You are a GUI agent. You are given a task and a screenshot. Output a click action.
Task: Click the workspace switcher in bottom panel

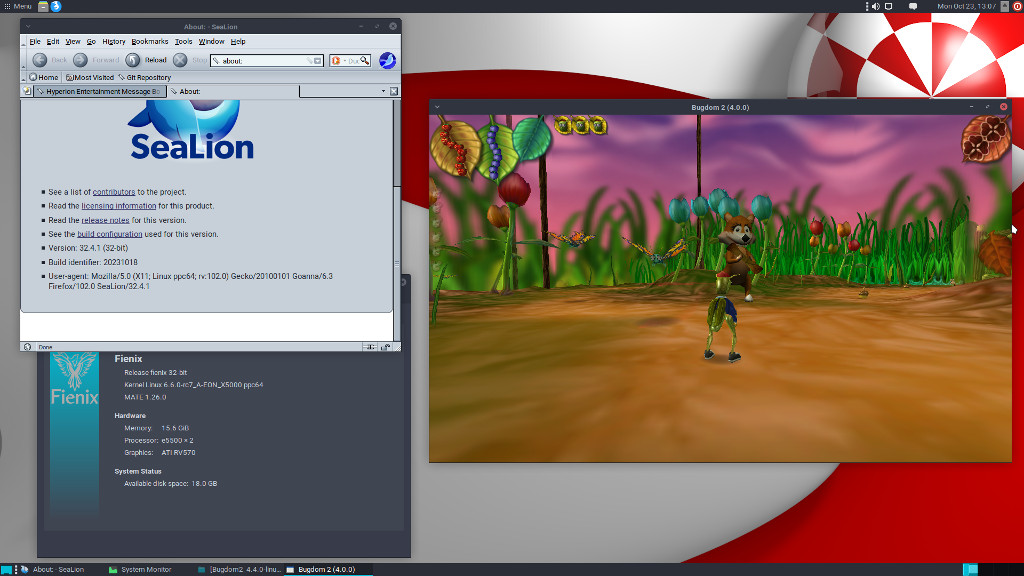(x=993, y=569)
